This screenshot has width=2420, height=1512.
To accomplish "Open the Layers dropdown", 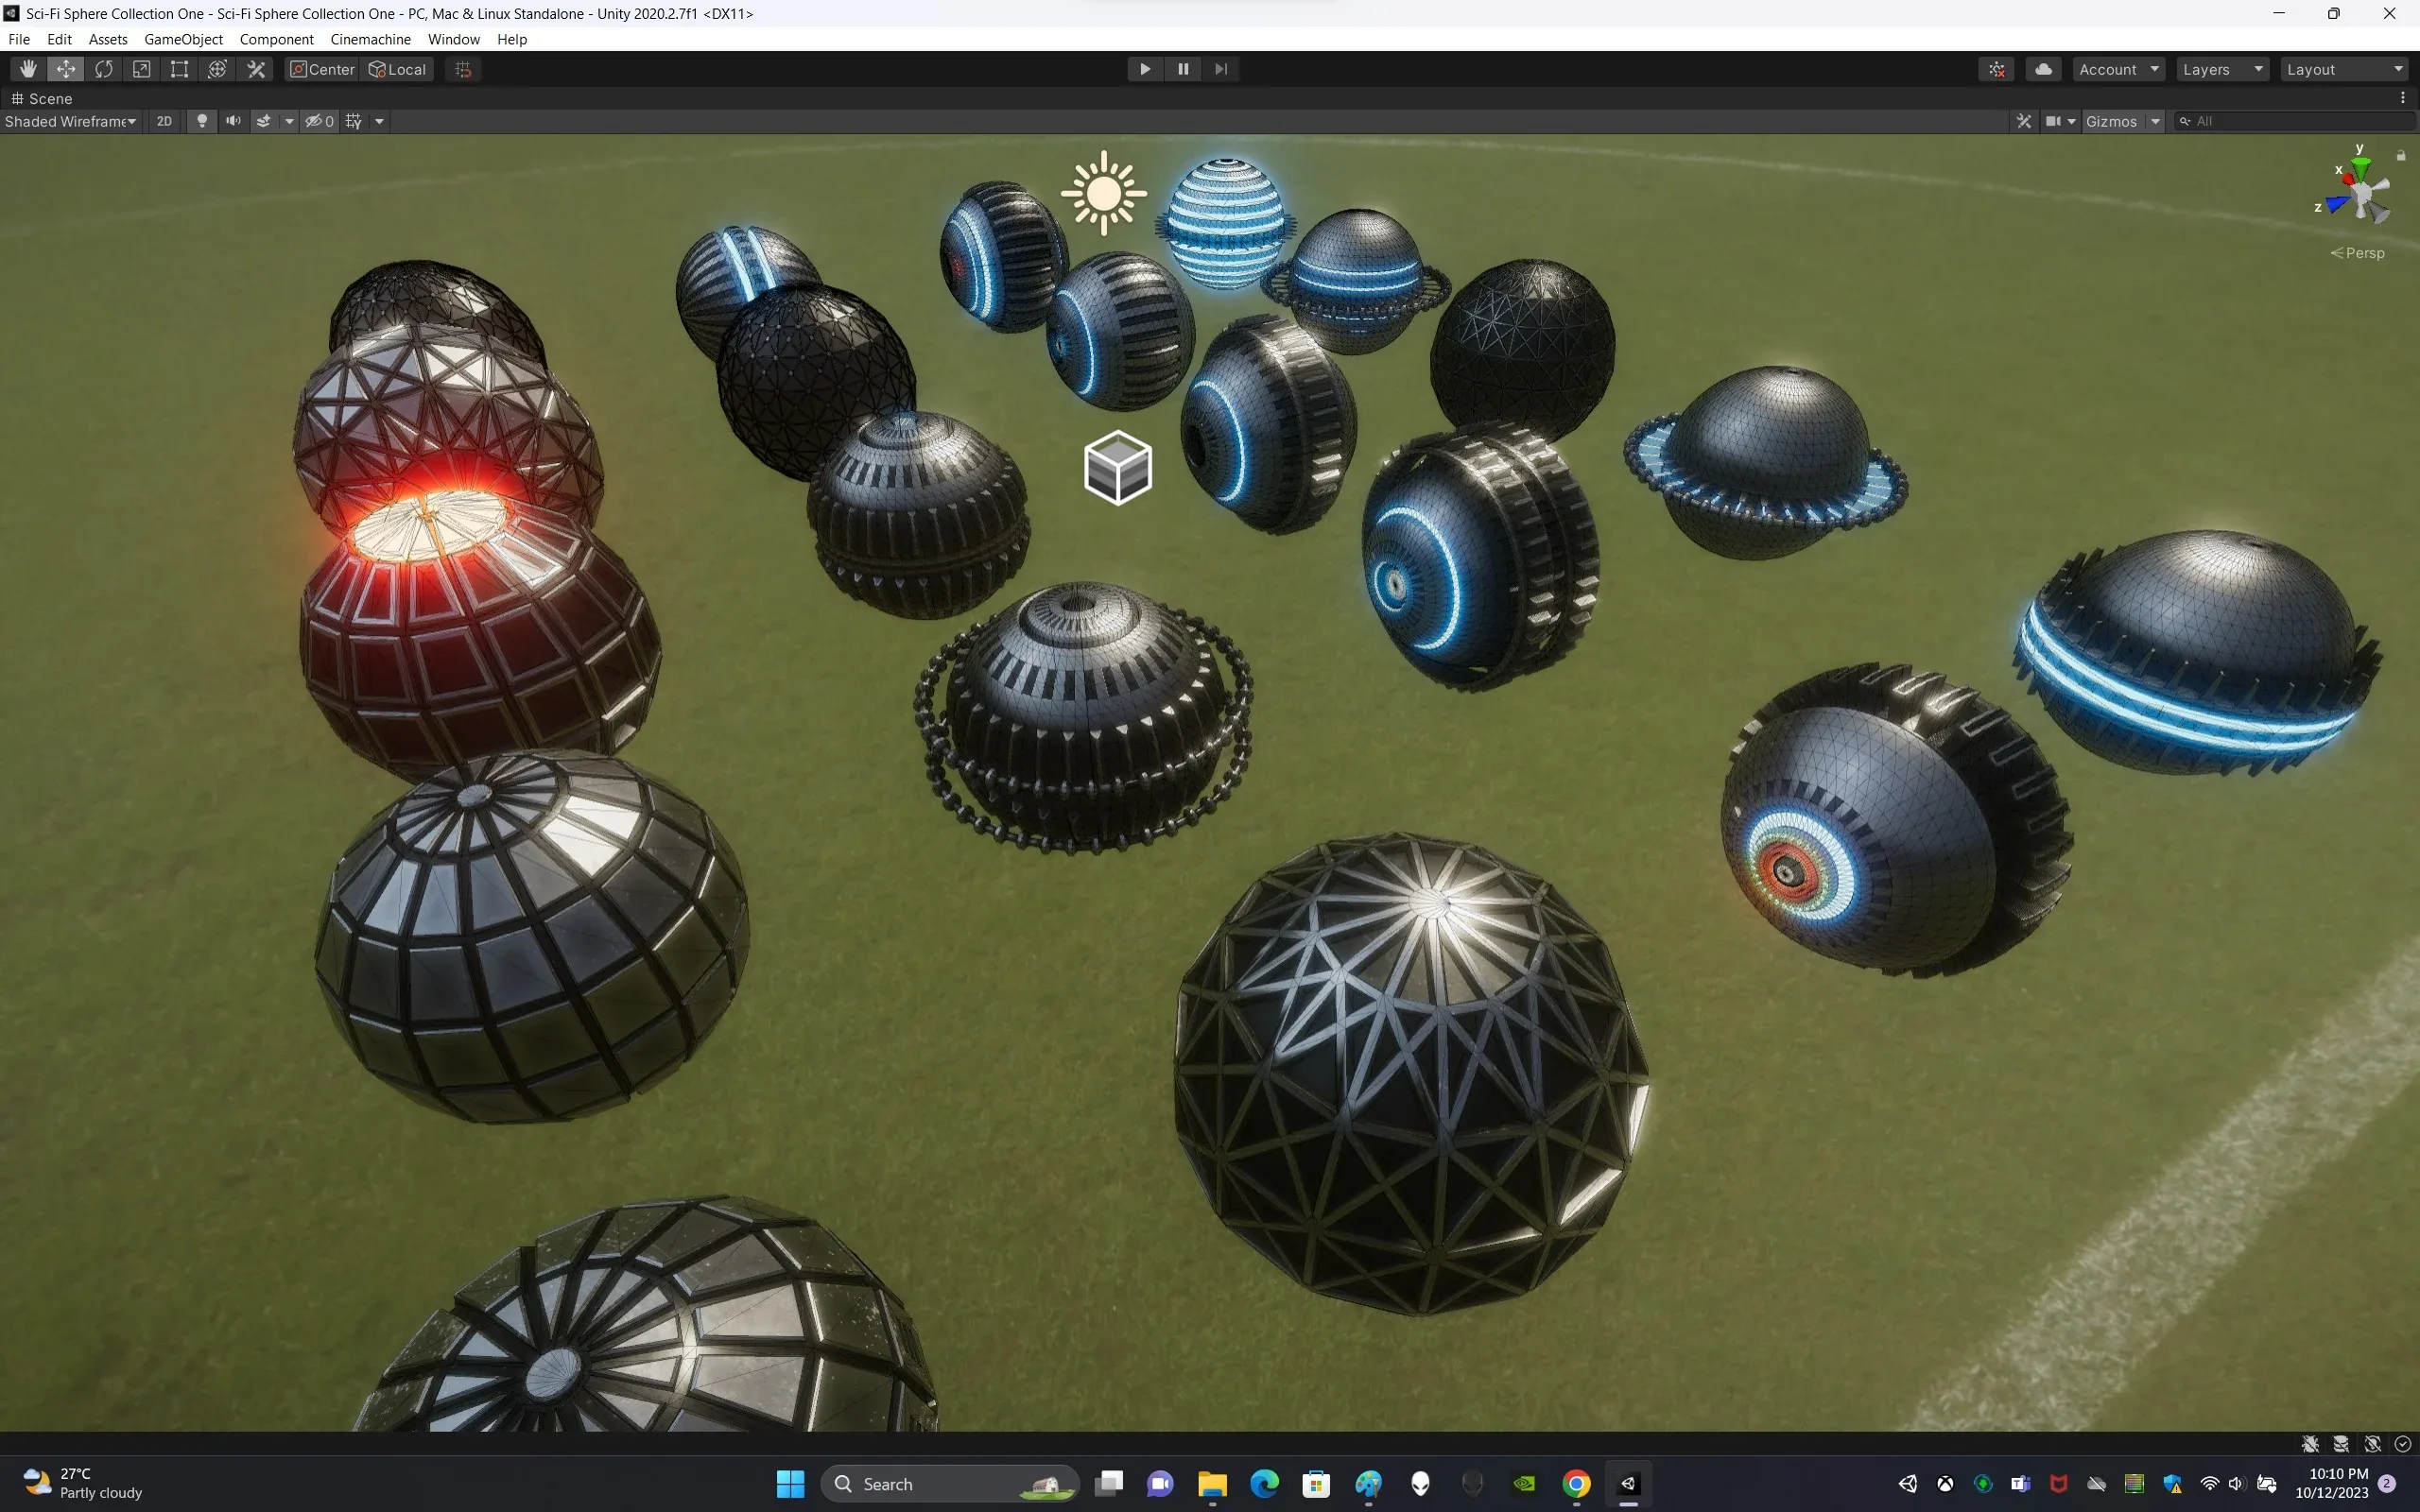I will [2221, 69].
